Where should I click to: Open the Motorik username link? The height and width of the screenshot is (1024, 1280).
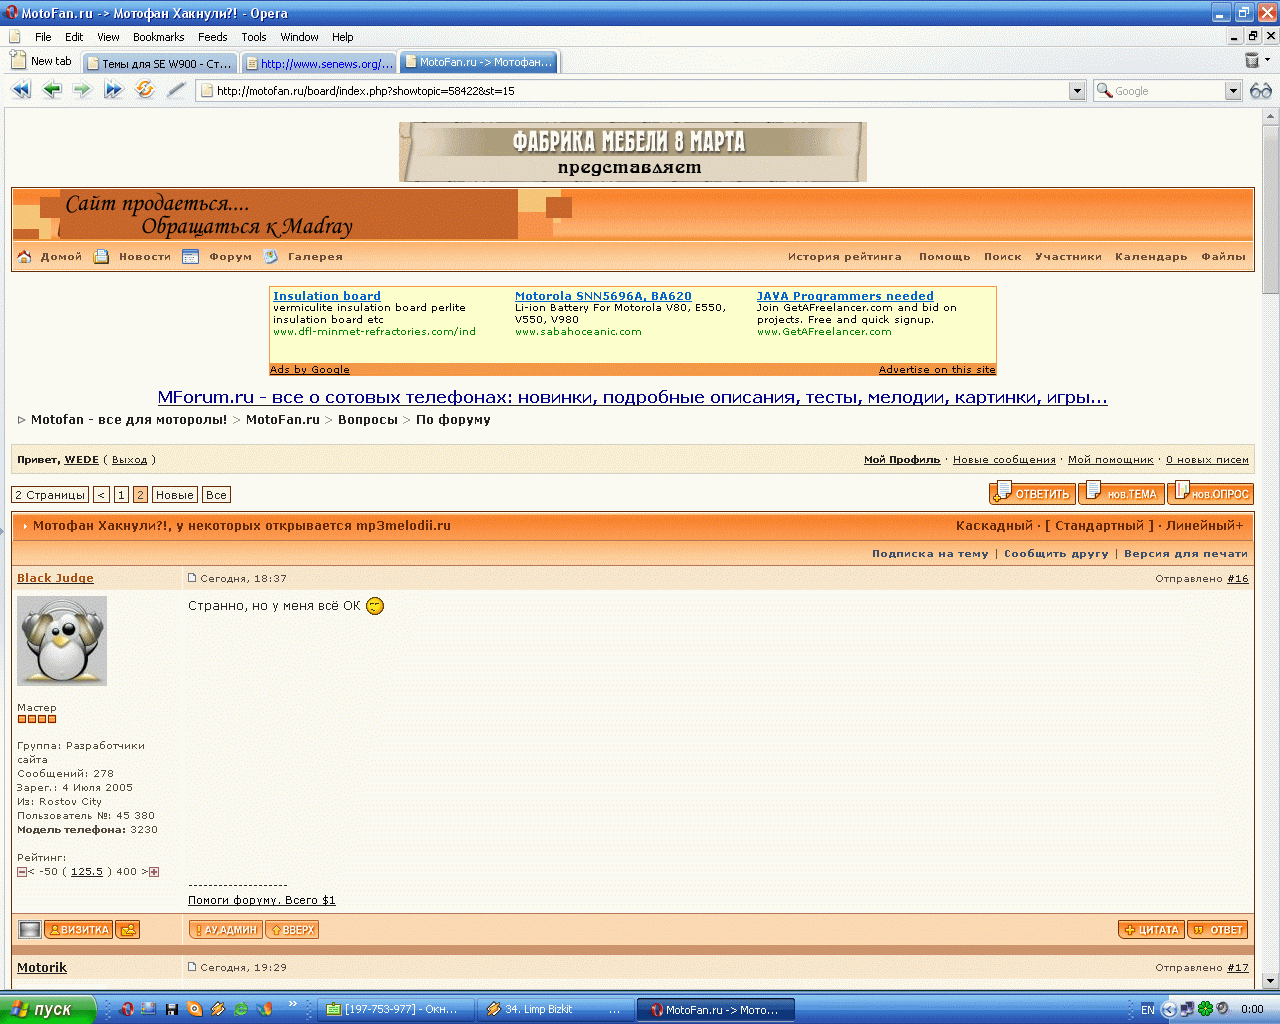(x=42, y=968)
